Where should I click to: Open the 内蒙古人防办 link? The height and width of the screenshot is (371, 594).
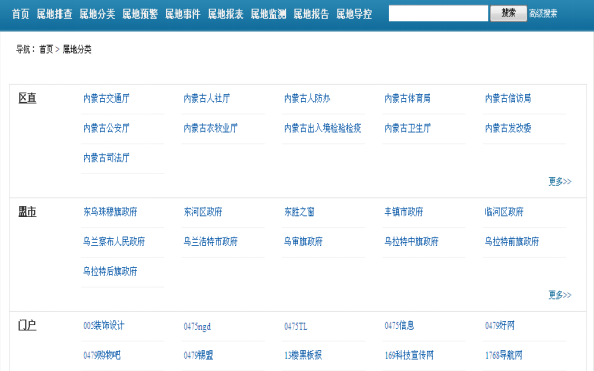pyautogui.click(x=307, y=99)
